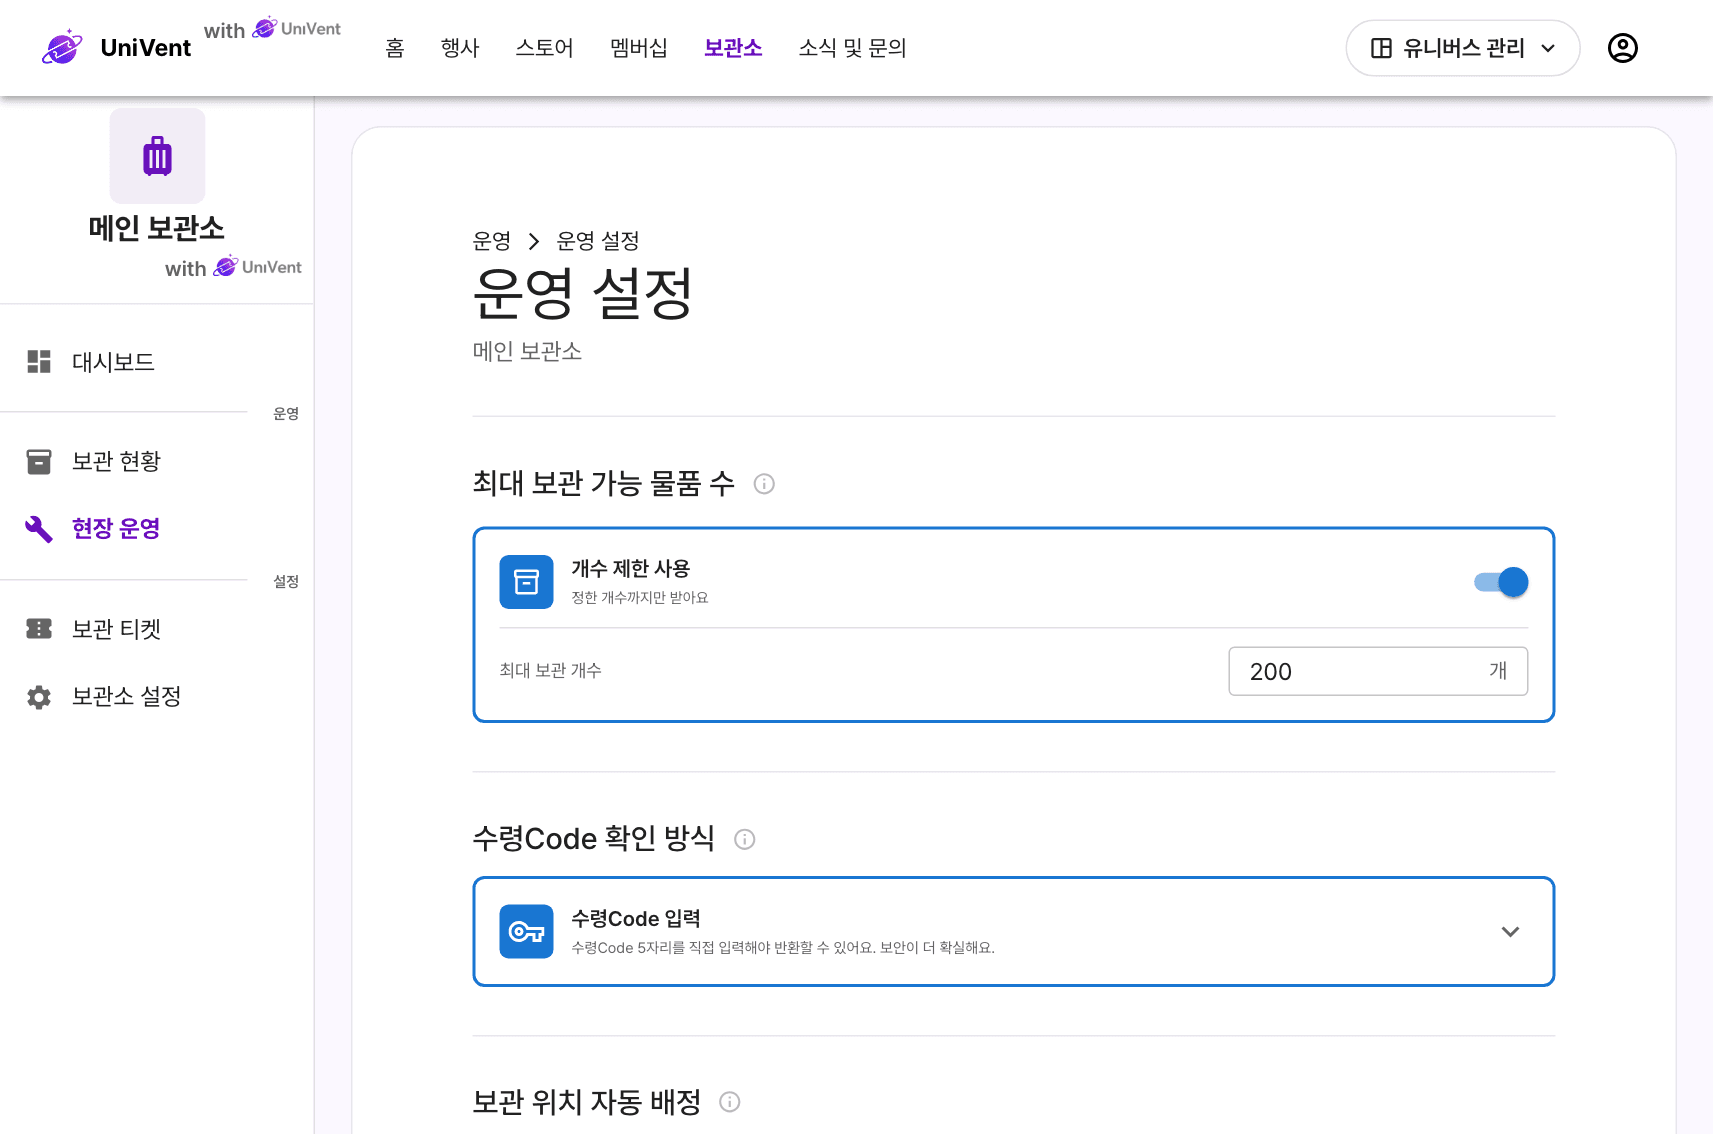Viewport: 1713px width, 1134px height.
Task: Click info icon next to 보관 위치 자동 배정
Action: tap(730, 1102)
